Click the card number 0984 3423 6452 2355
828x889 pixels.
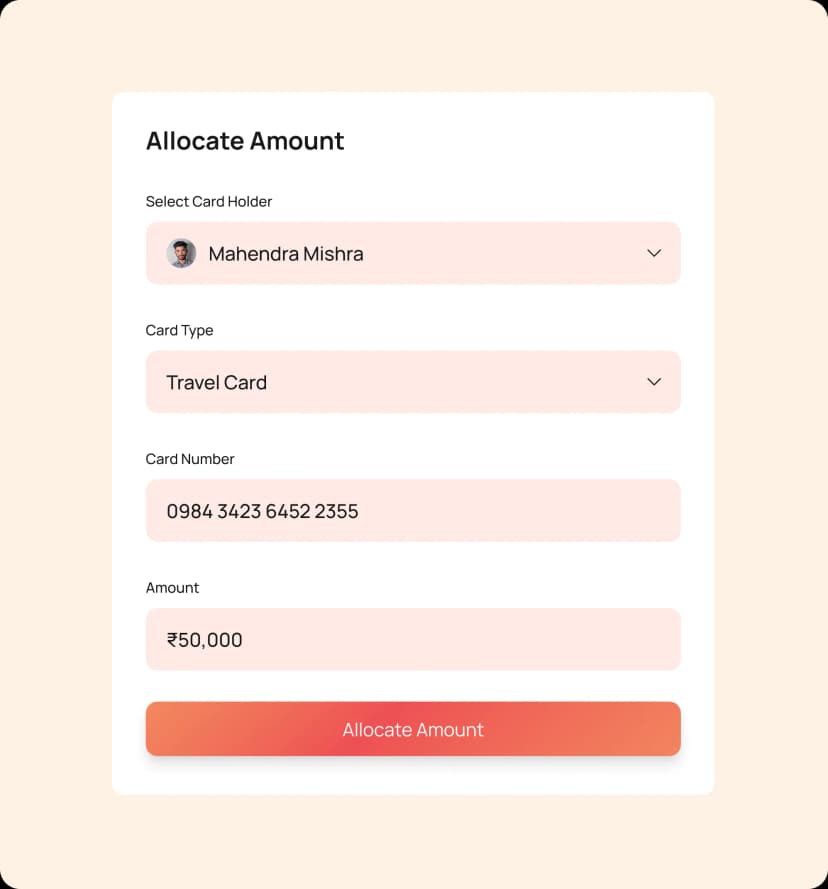click(x=262, y=511)
